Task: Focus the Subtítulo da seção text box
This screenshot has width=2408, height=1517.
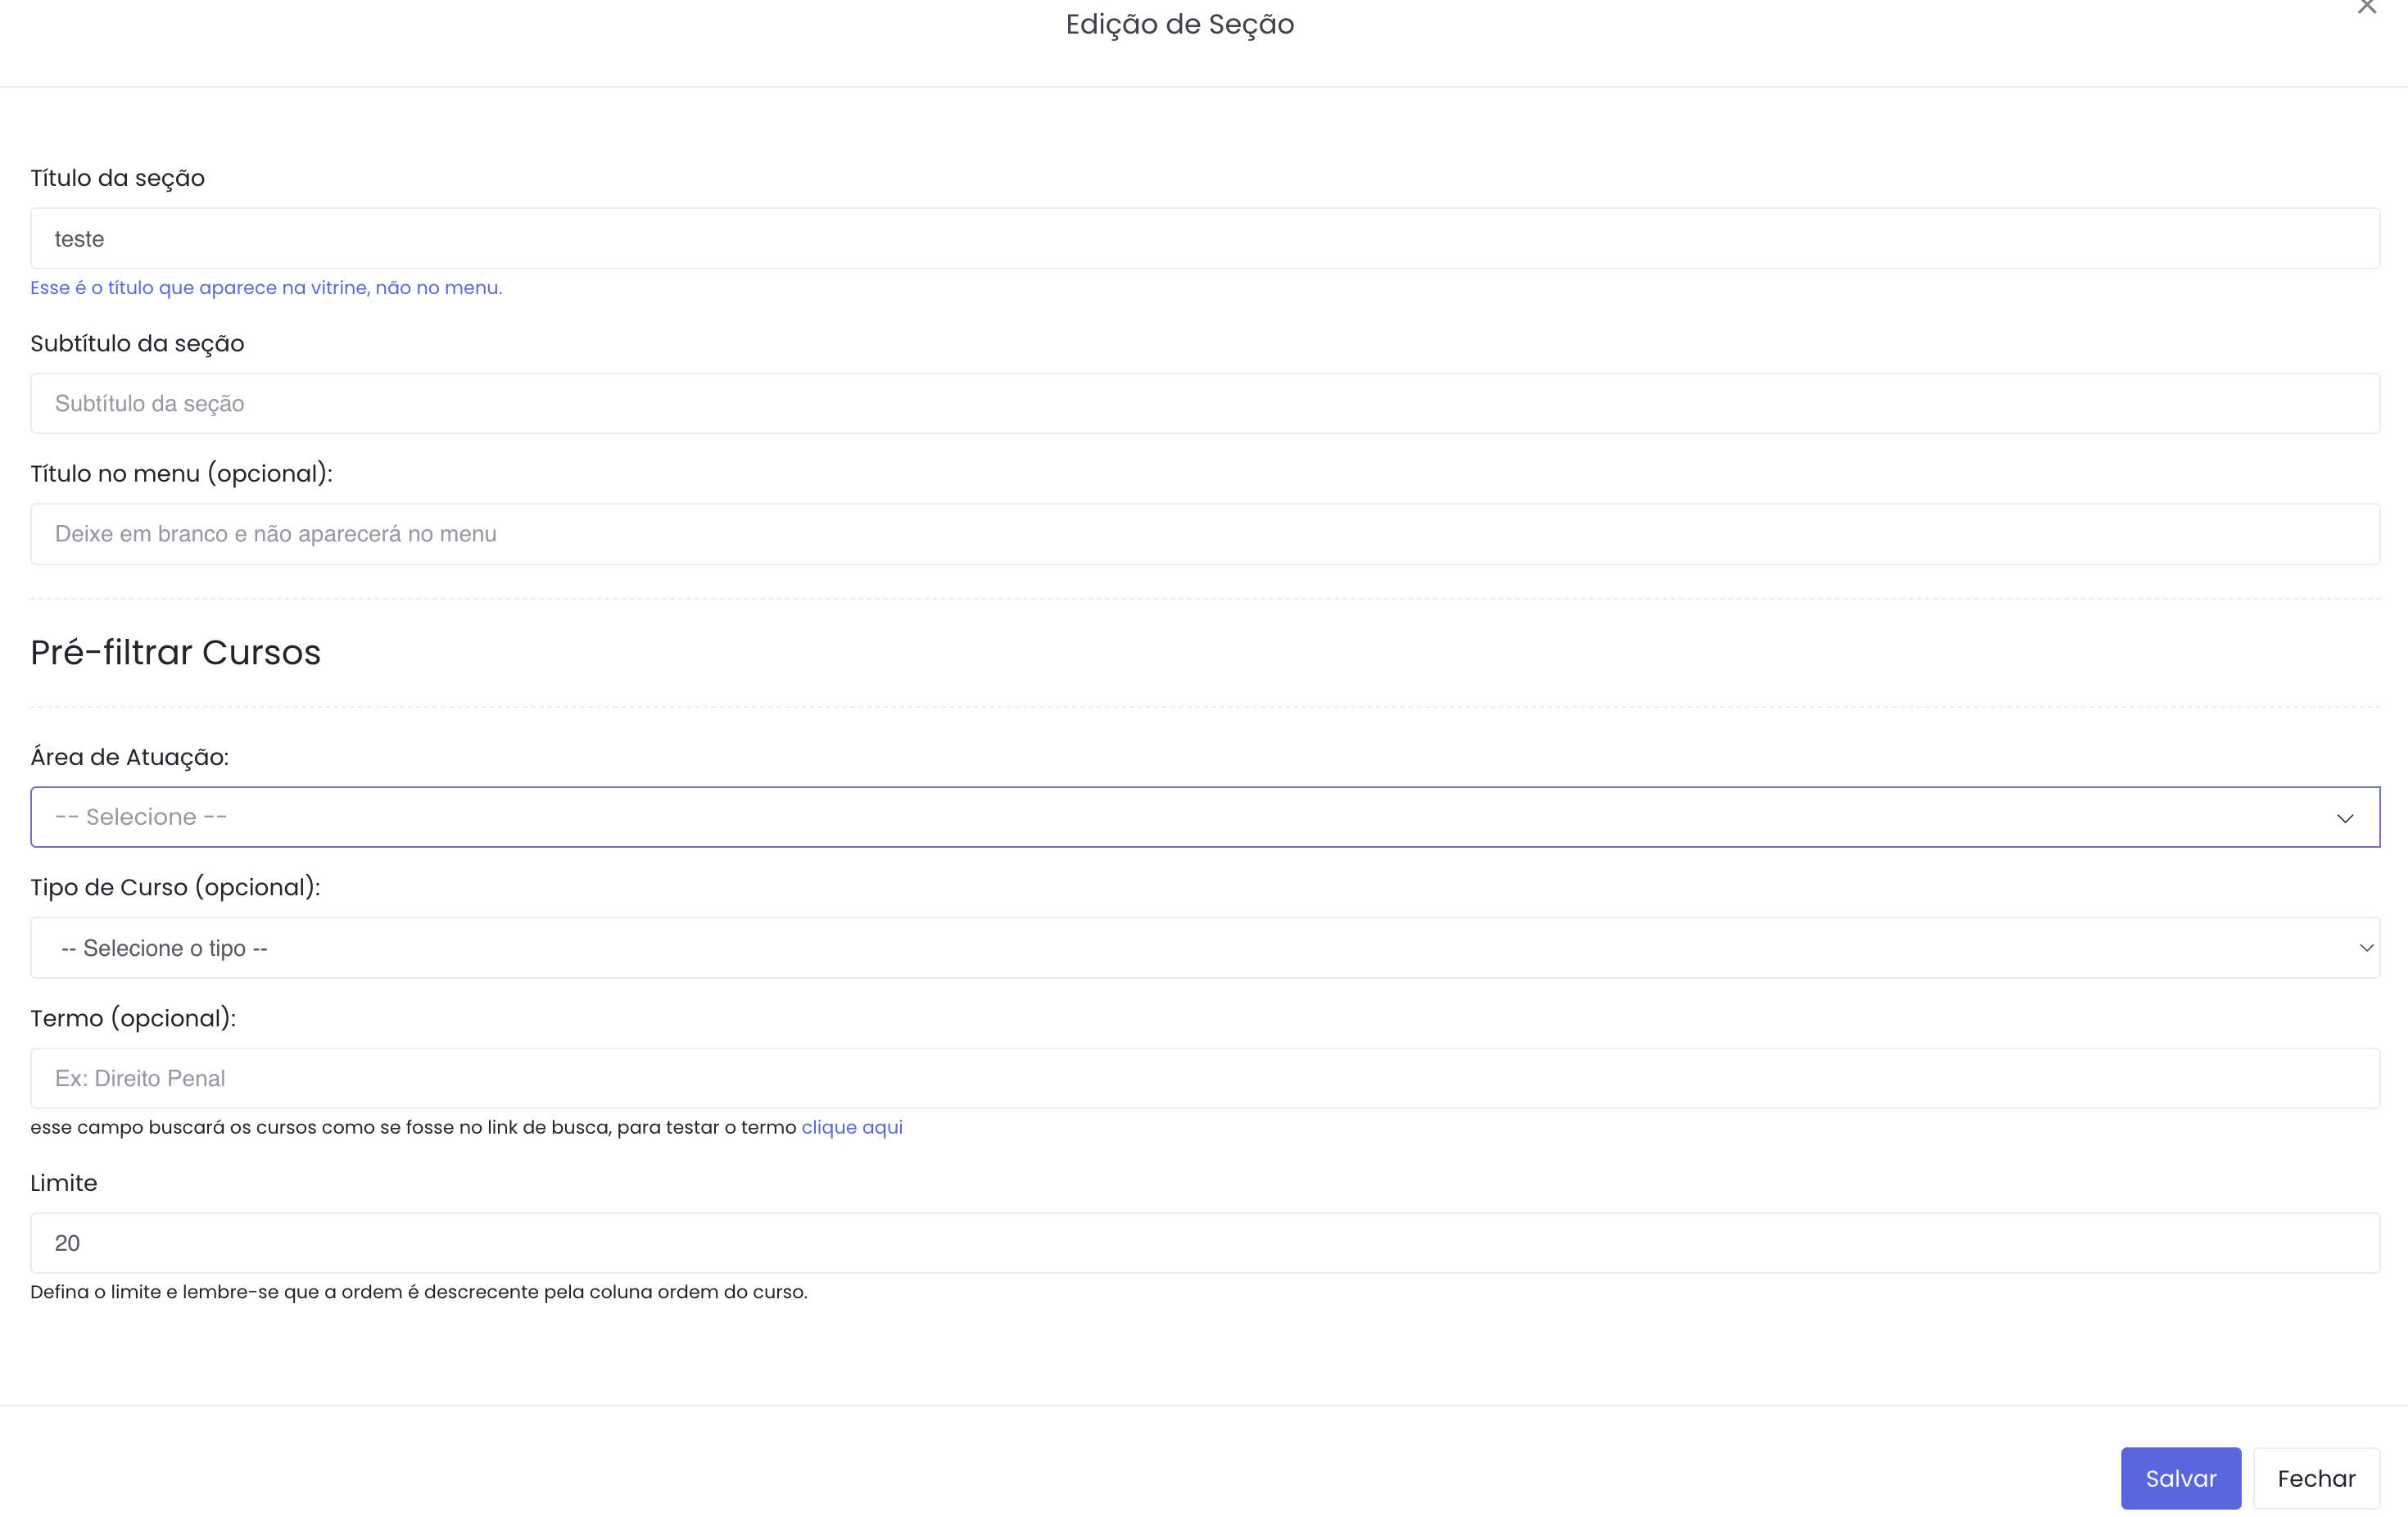Action: [x=1204, y=403]
